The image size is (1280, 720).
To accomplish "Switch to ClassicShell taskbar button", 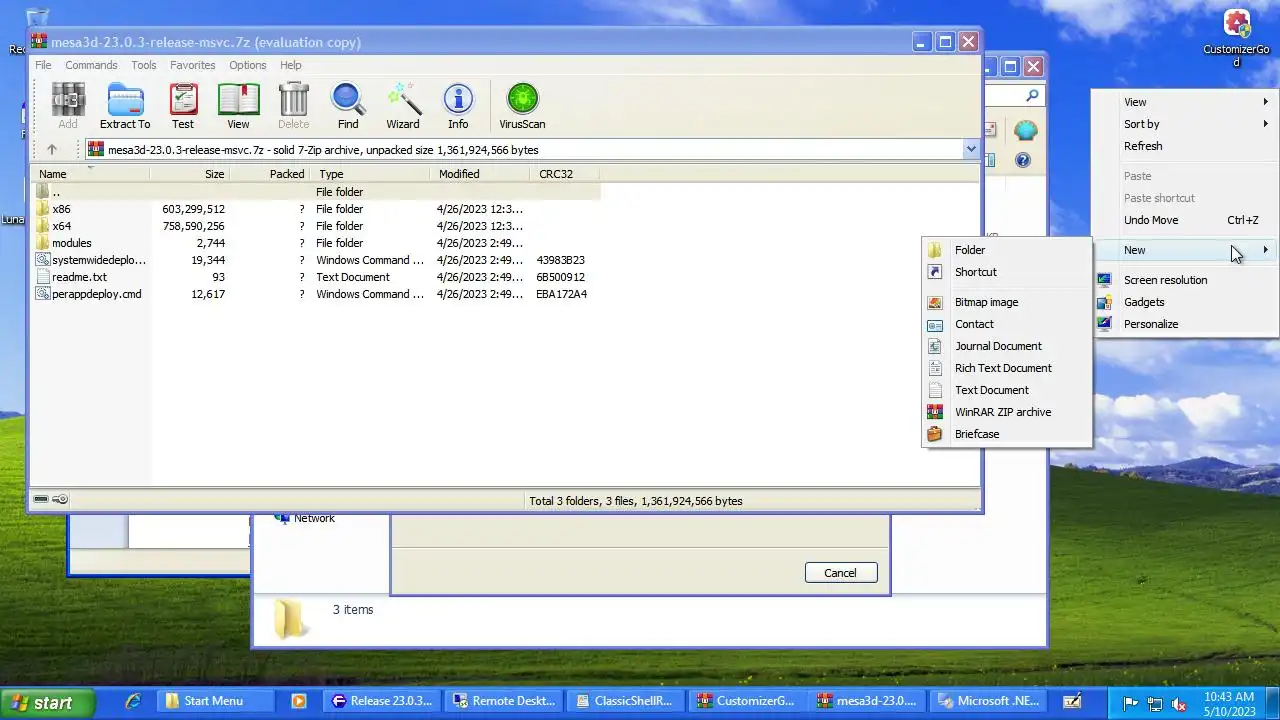I will coord(626,701).
